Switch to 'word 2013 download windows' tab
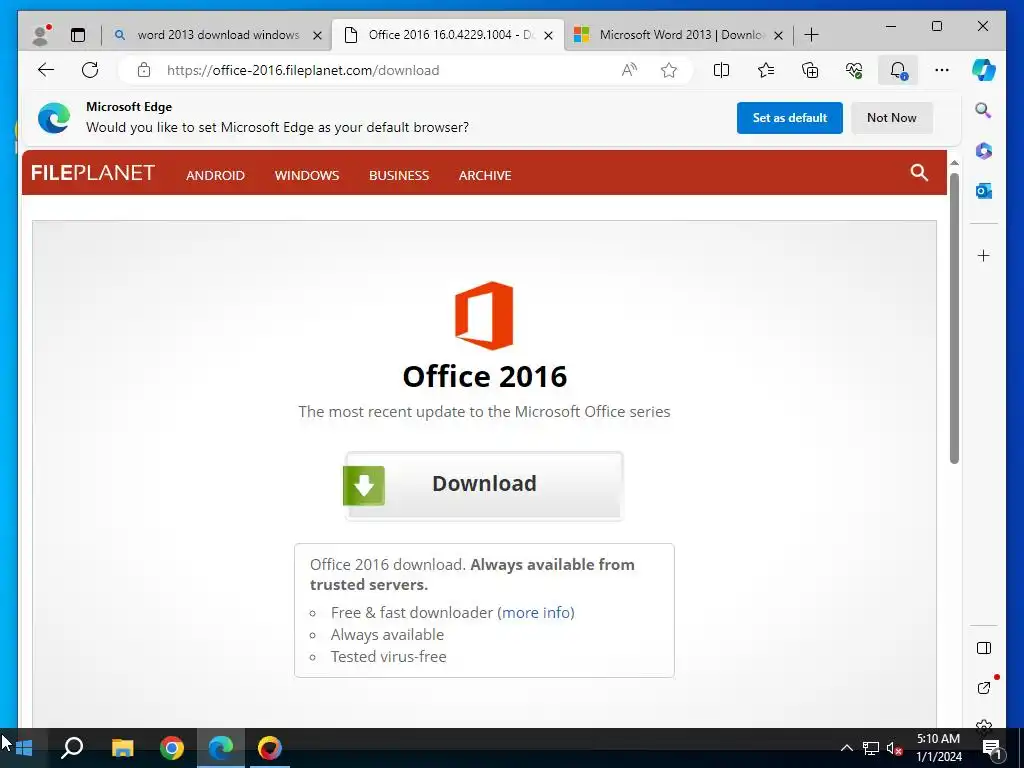 point(218,35)
